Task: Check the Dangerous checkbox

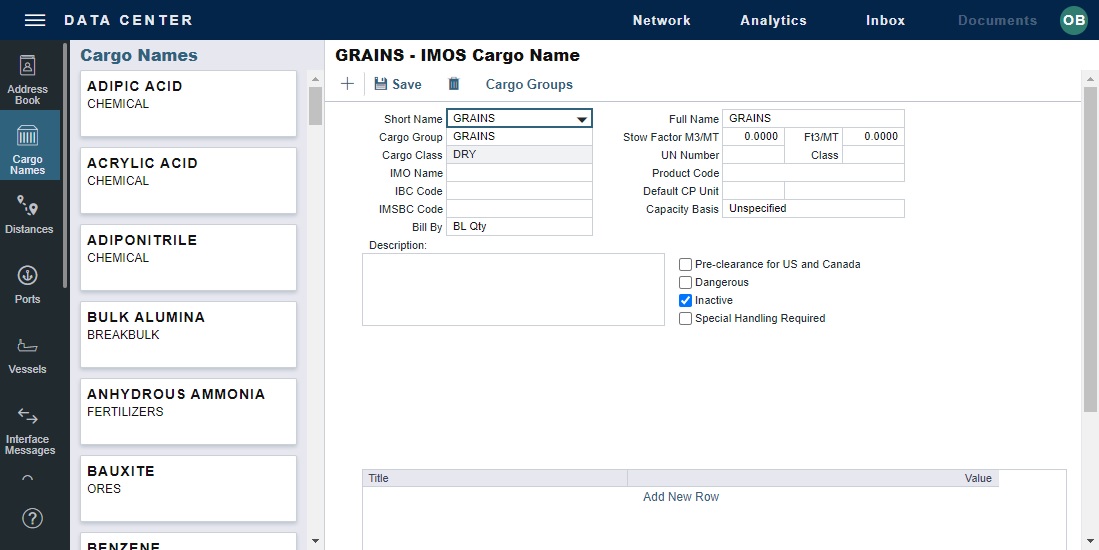Action: tap(685, 283)
